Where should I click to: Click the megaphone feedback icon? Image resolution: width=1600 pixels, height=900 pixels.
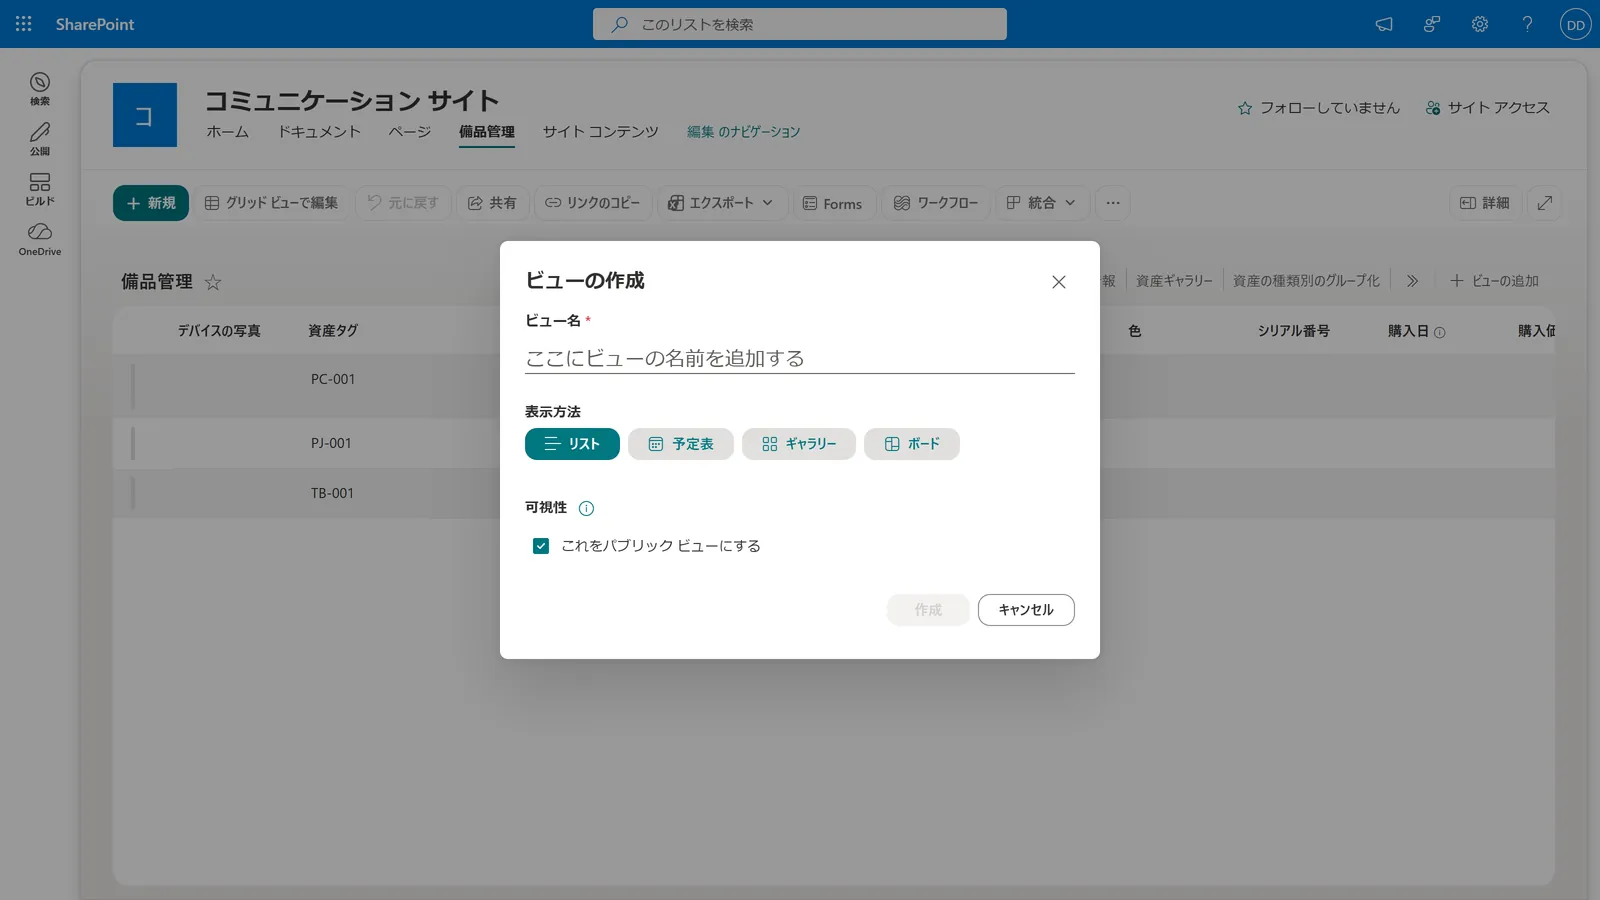point(1384,24)
